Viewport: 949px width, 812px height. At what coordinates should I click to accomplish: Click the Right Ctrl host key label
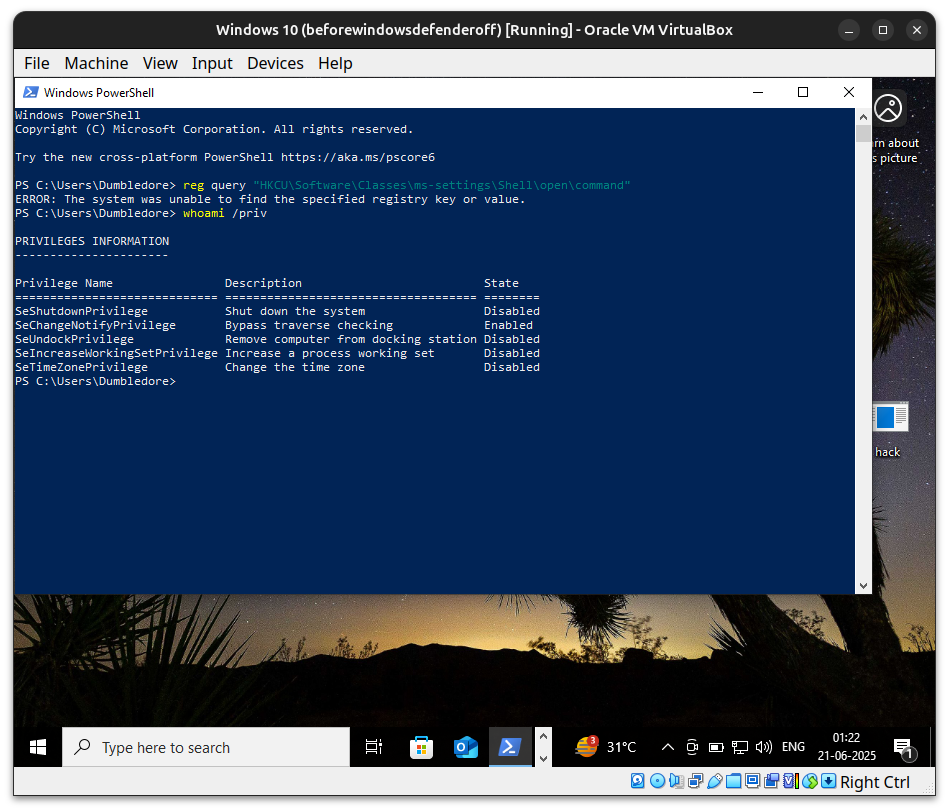pyautogui.click(x=875, y=782)
